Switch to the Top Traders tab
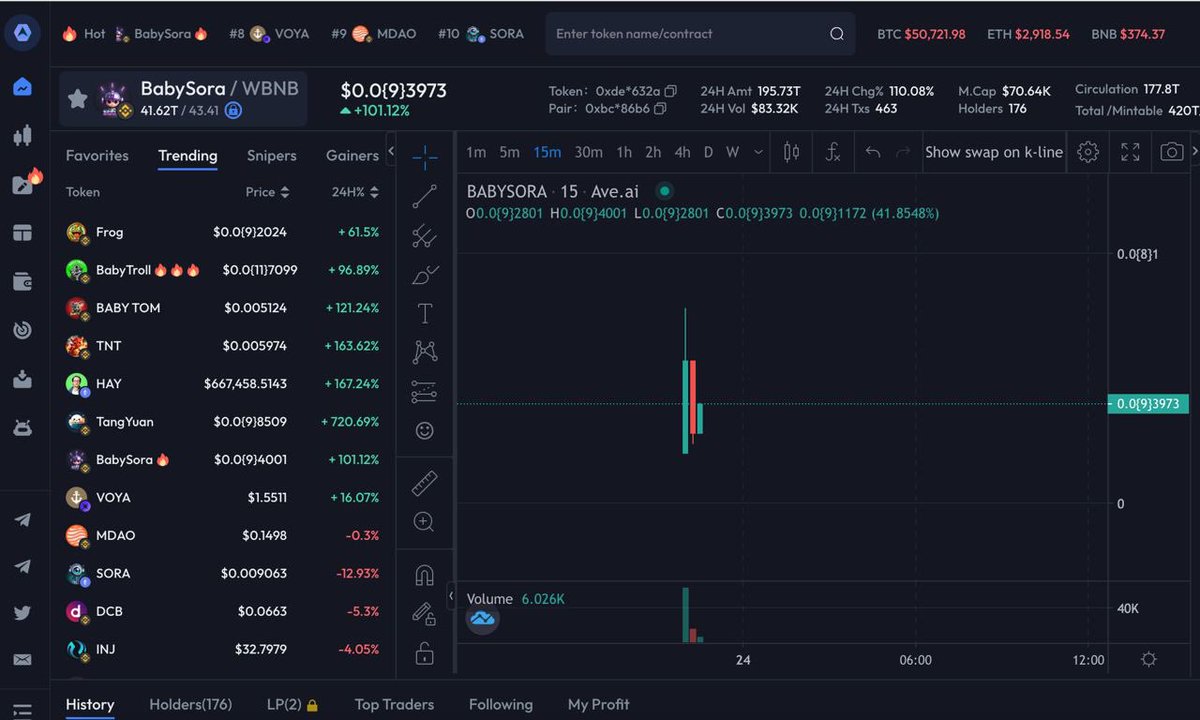This screenshot has height=720, width=1200. click(394, 704)
